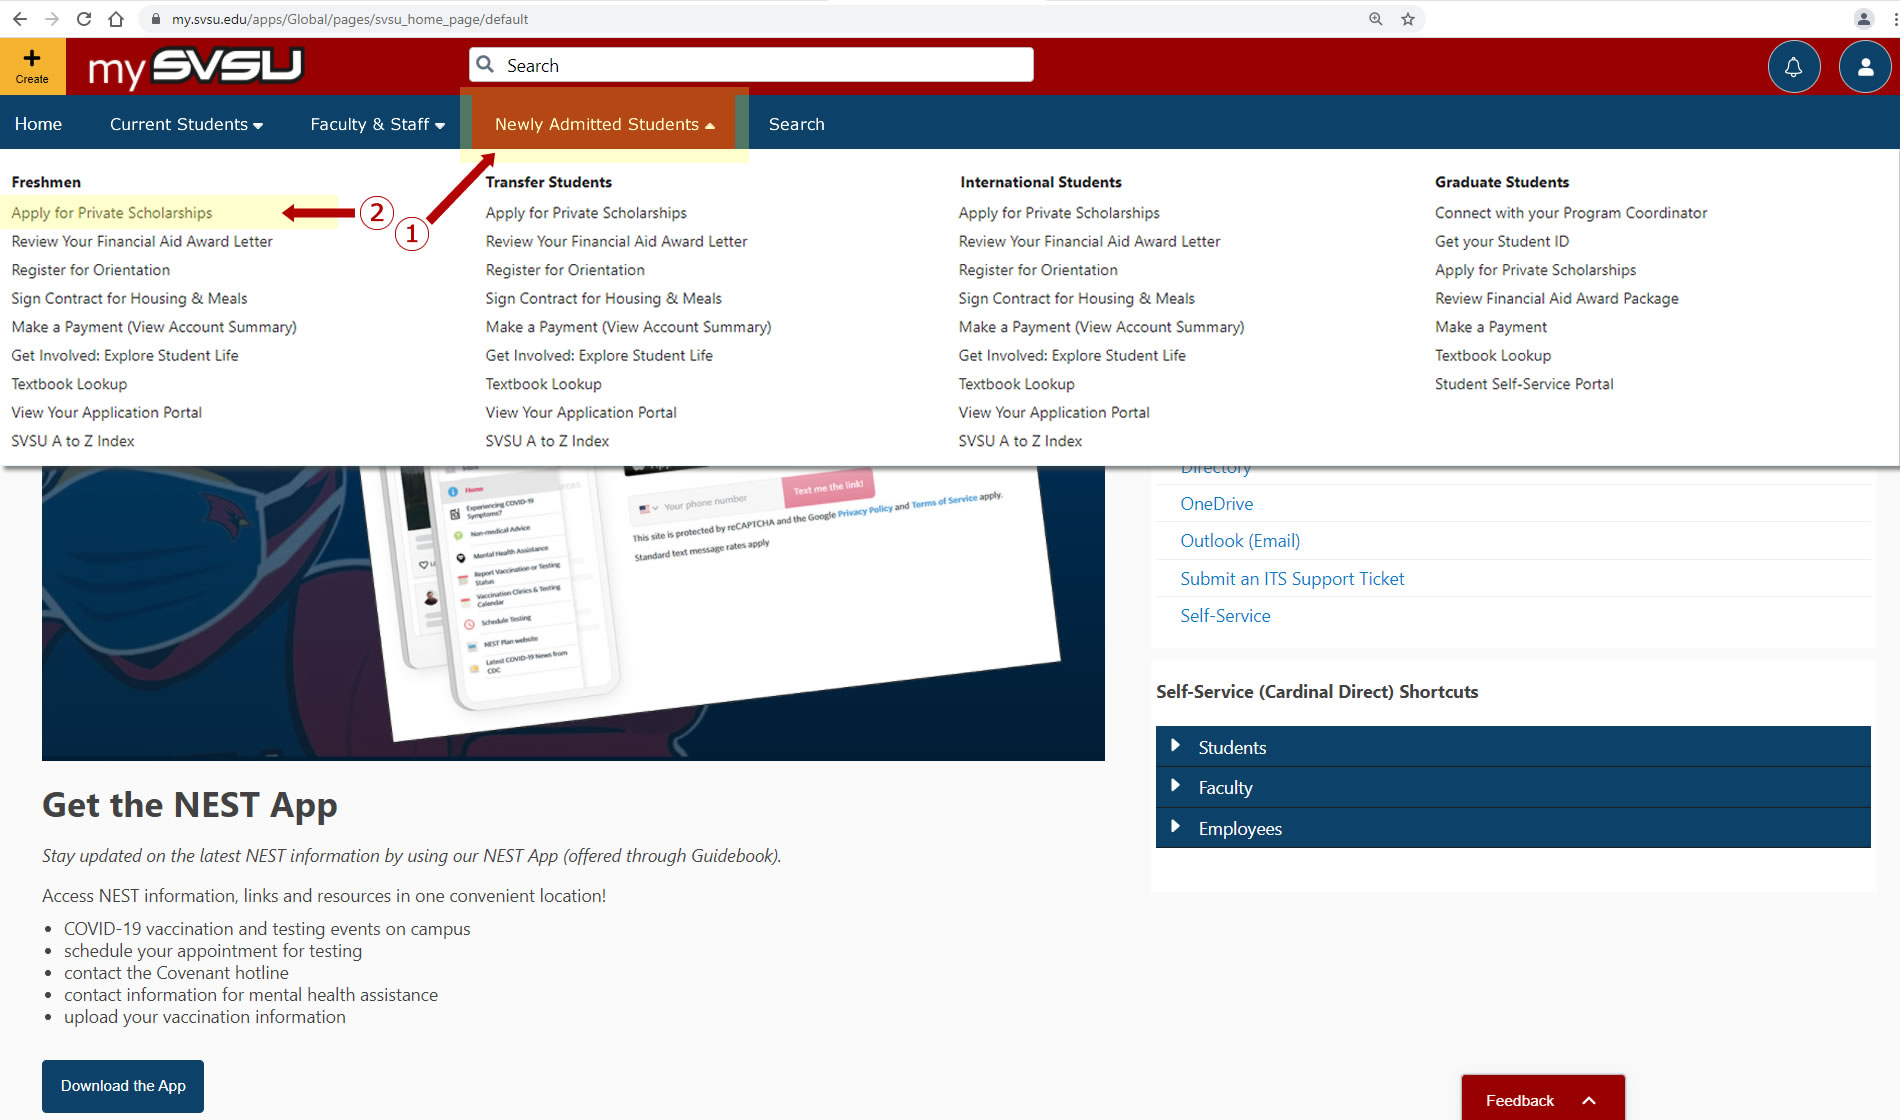1900x1120 pixels.
Task: Click the mySVSU logo
Action: (195, 68)
